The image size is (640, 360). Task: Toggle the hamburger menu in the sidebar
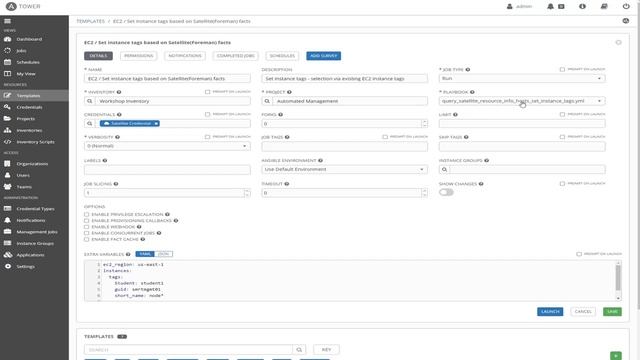(x=7, y=21)
